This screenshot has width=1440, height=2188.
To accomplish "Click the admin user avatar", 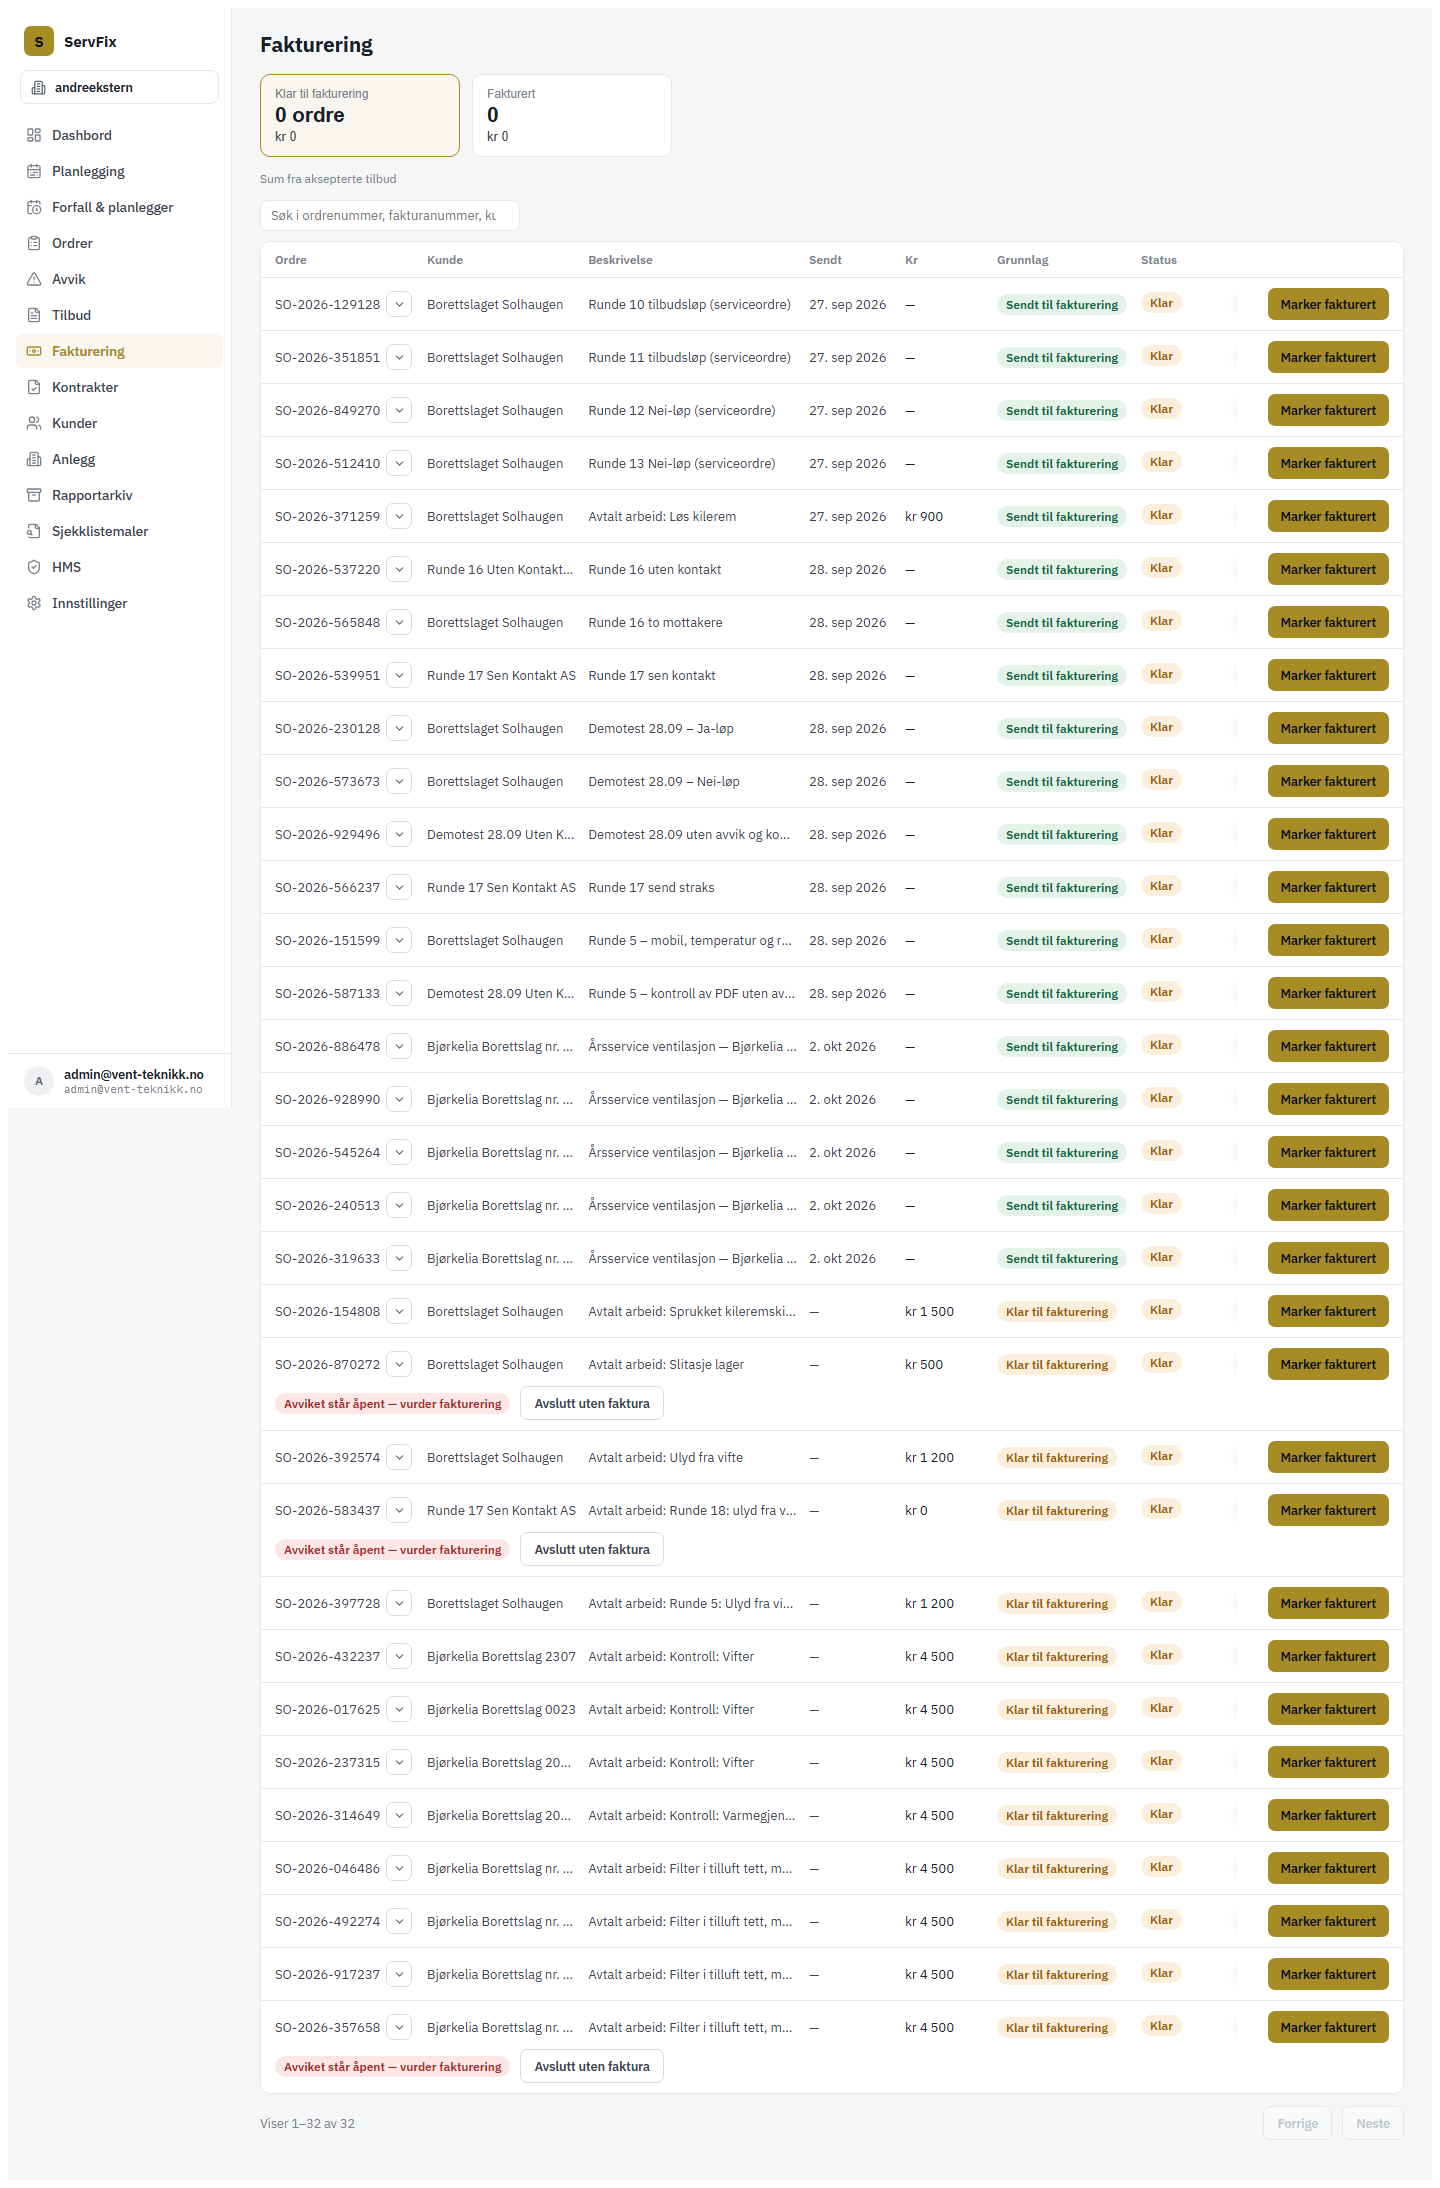I will [39, 1081].
